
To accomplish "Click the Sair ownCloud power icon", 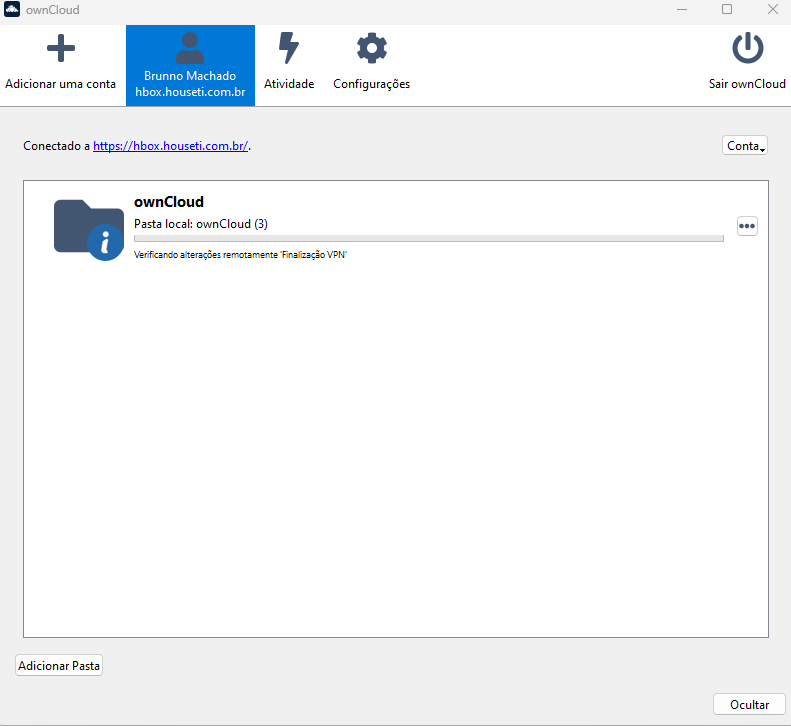I will (x=747, y=49).
